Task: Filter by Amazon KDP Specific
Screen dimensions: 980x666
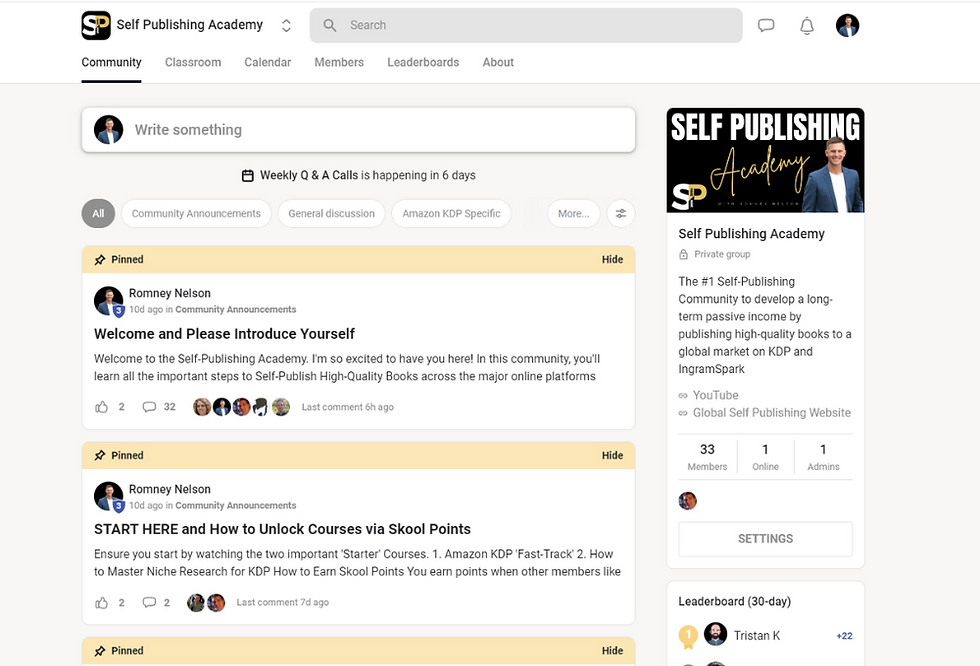Action: coord(451,214)
